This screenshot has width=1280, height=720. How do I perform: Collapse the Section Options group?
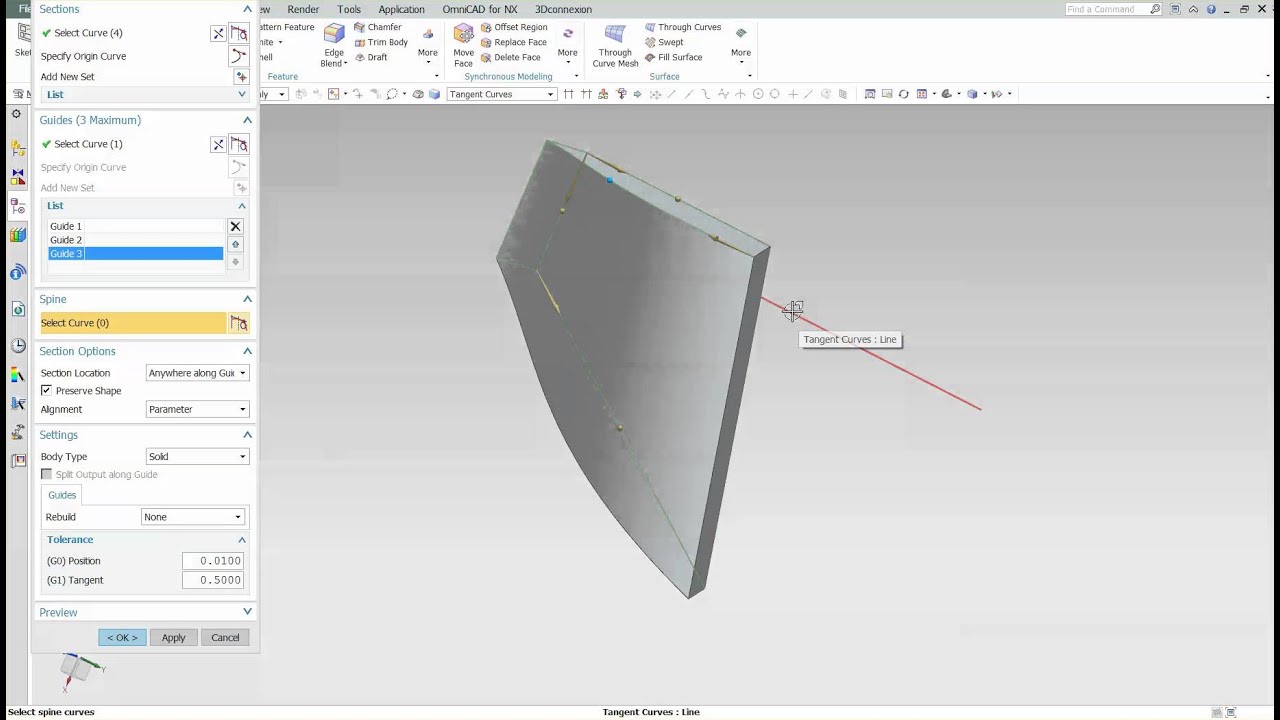pyautogui.click(x=247, y=351)
